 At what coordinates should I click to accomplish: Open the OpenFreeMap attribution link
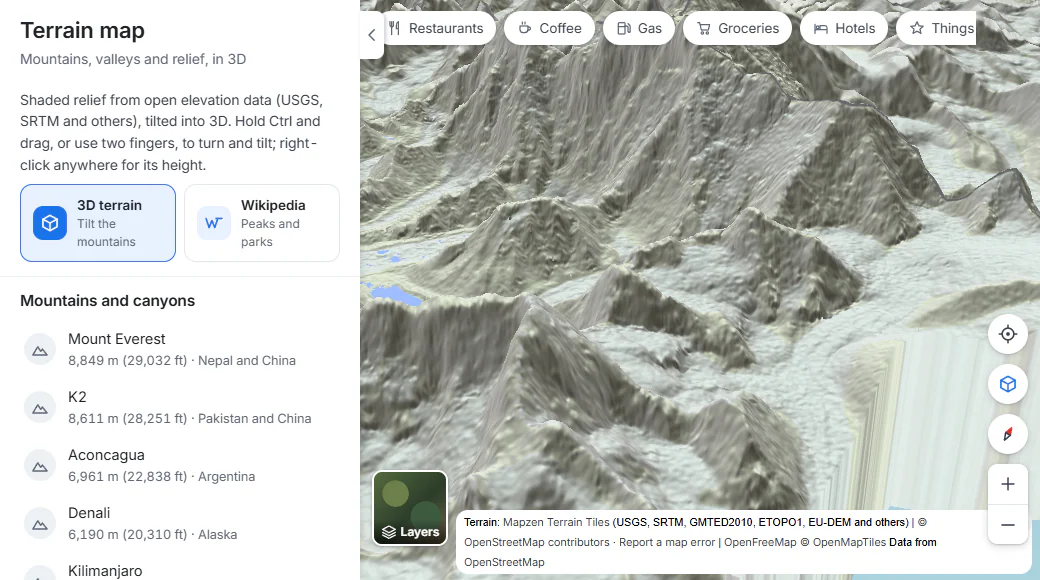click(760, 542)
